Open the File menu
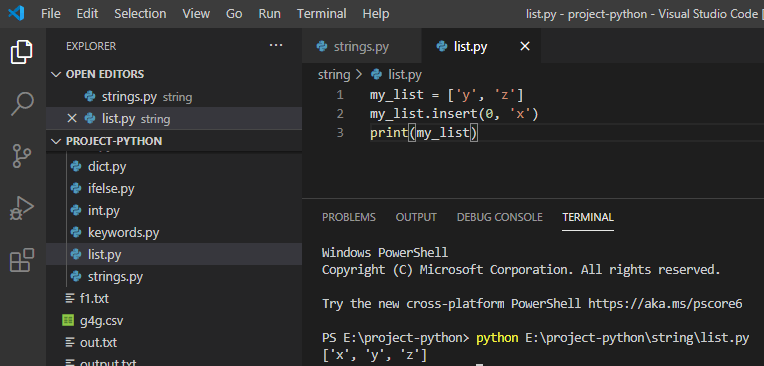This screenshot has width=764, height=366. (51, 14)
